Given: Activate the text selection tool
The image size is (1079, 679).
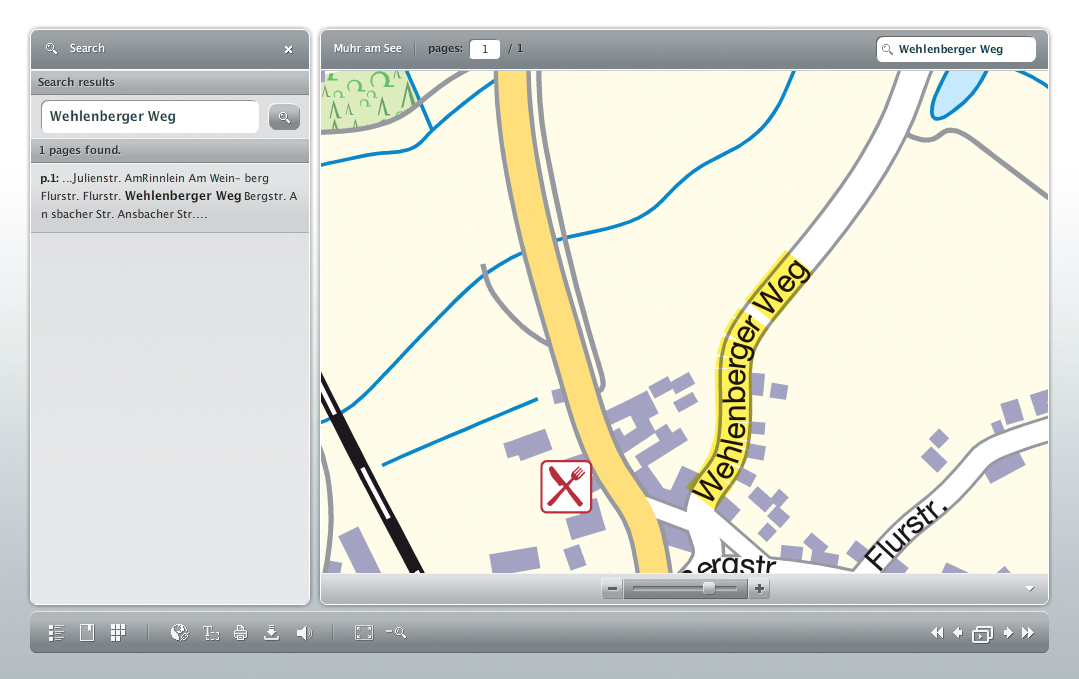Looking at the screenshot, I should pos(211,632).
